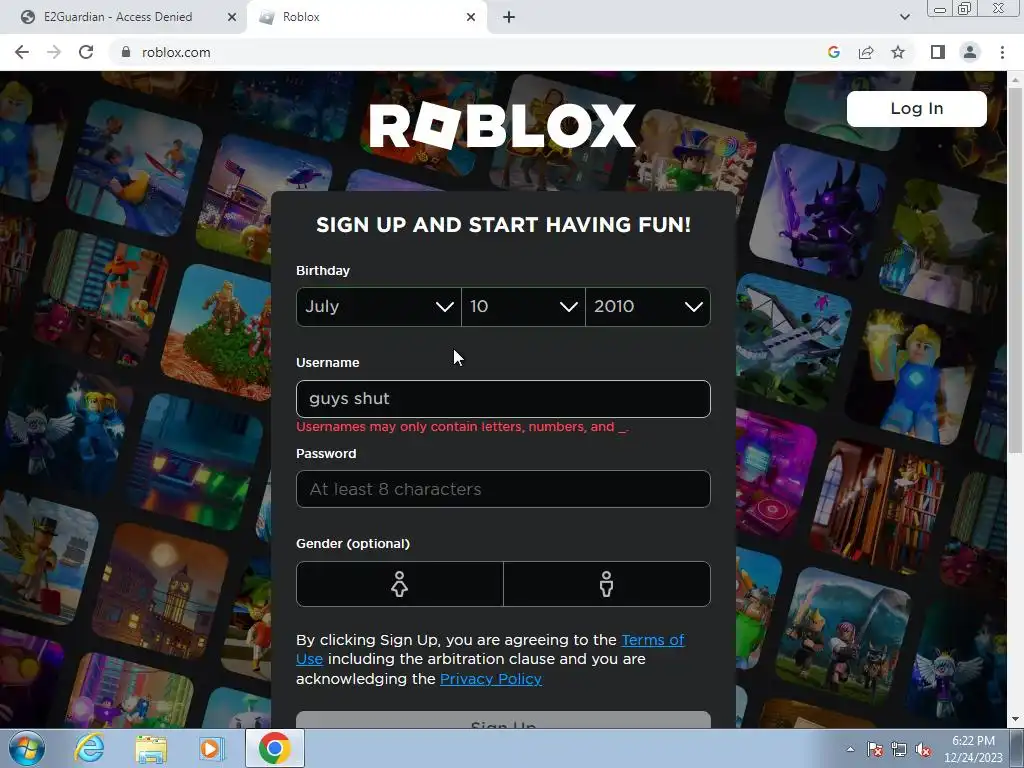
Task: Open Windows Media Player from taskbar
Action: [x=212, y=748]
